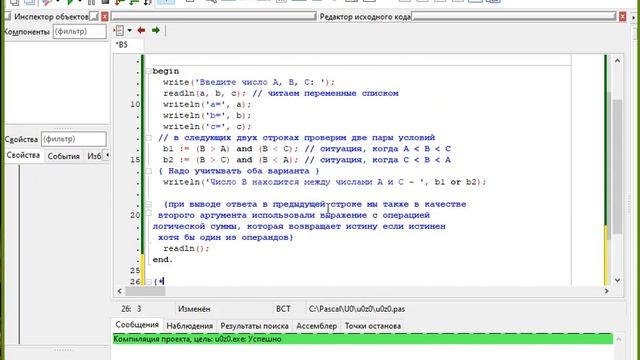Click the writeln('Число B находится...') line
Screen dimensions: 640x360
324,182
